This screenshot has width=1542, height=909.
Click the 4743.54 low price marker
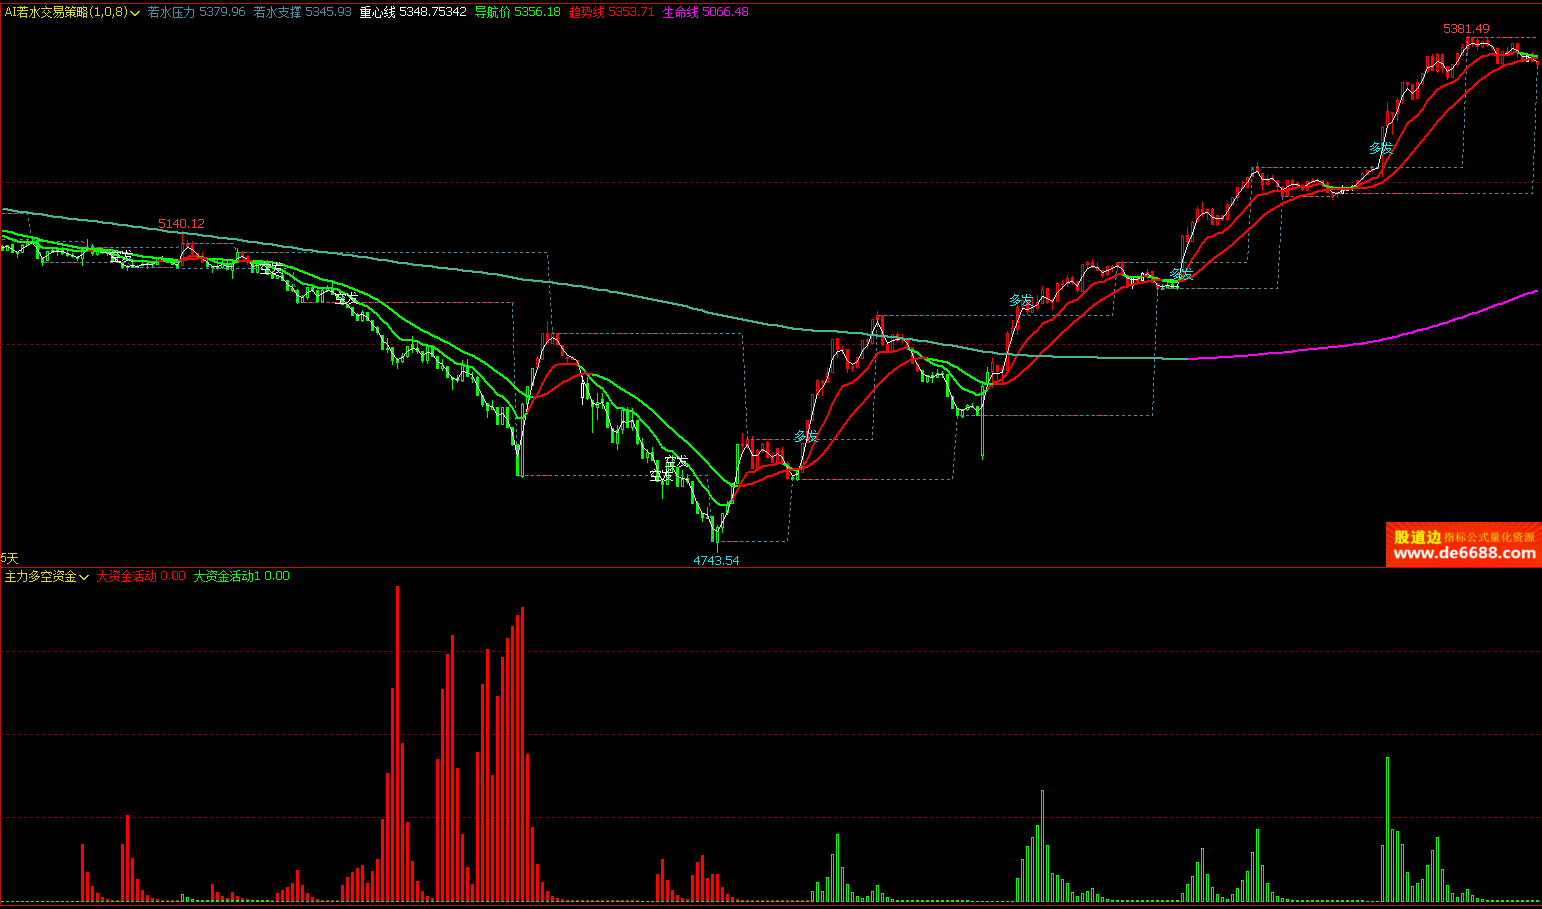pos(716,560)
